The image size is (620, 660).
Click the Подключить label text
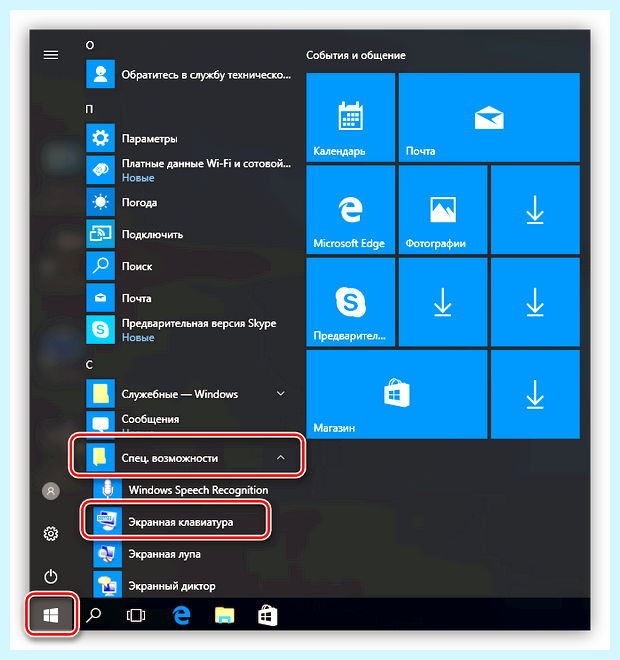click(152, 234)
